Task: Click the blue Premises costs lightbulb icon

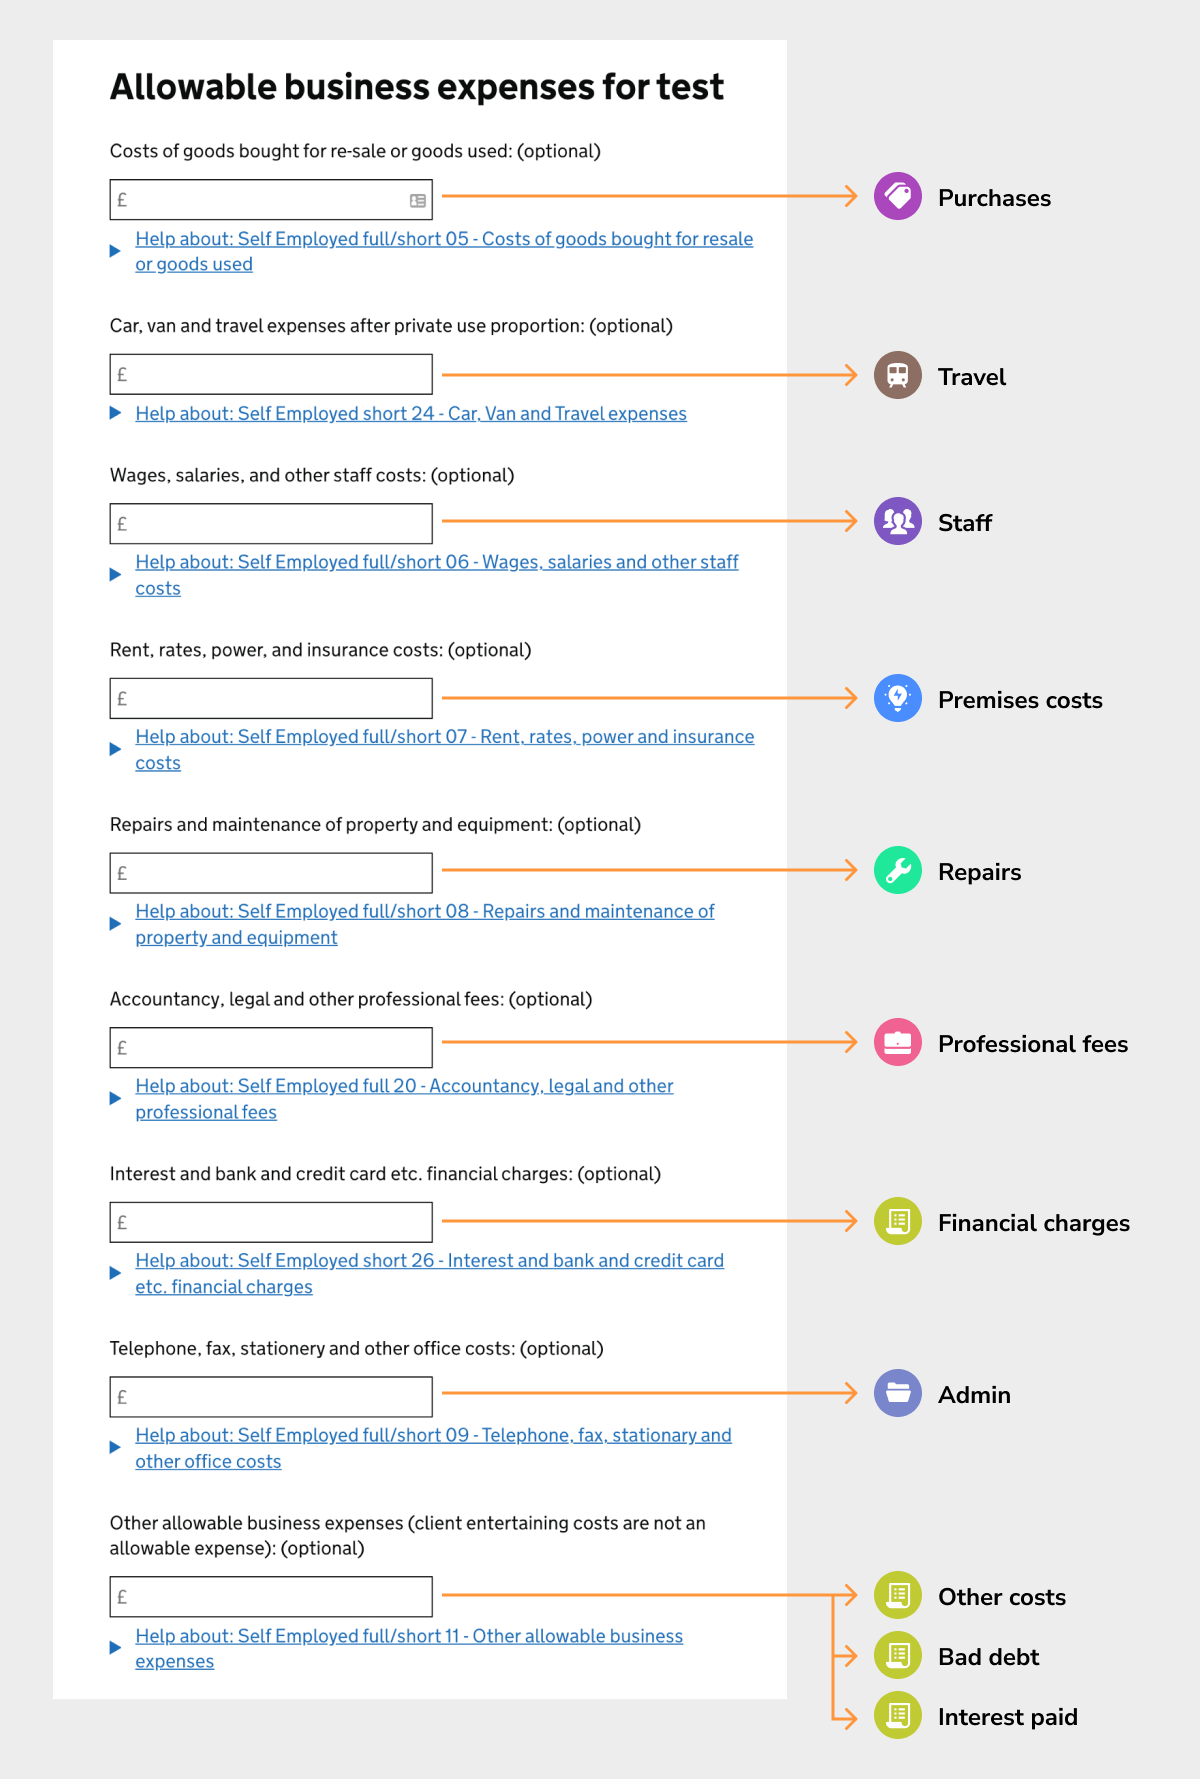Action: [x=898, y=698]
